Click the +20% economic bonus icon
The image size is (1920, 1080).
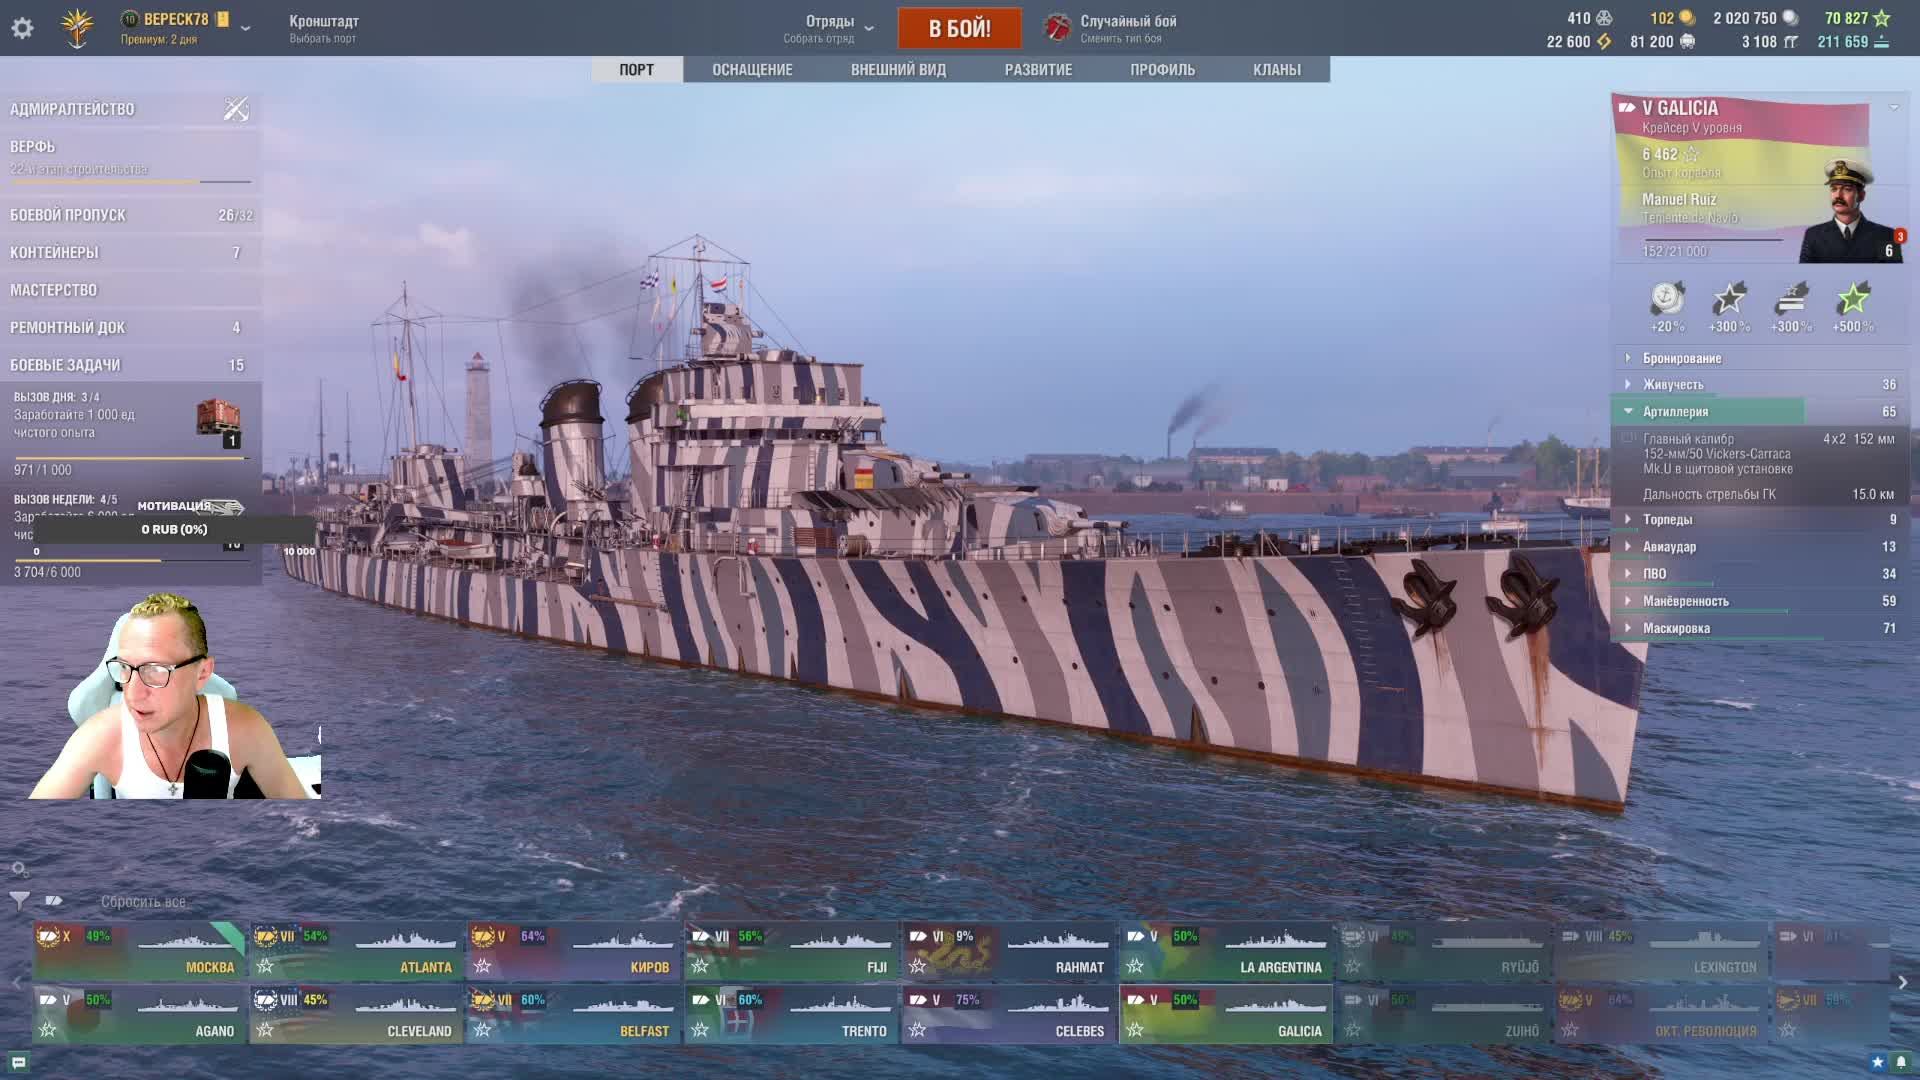(1667, 300)
